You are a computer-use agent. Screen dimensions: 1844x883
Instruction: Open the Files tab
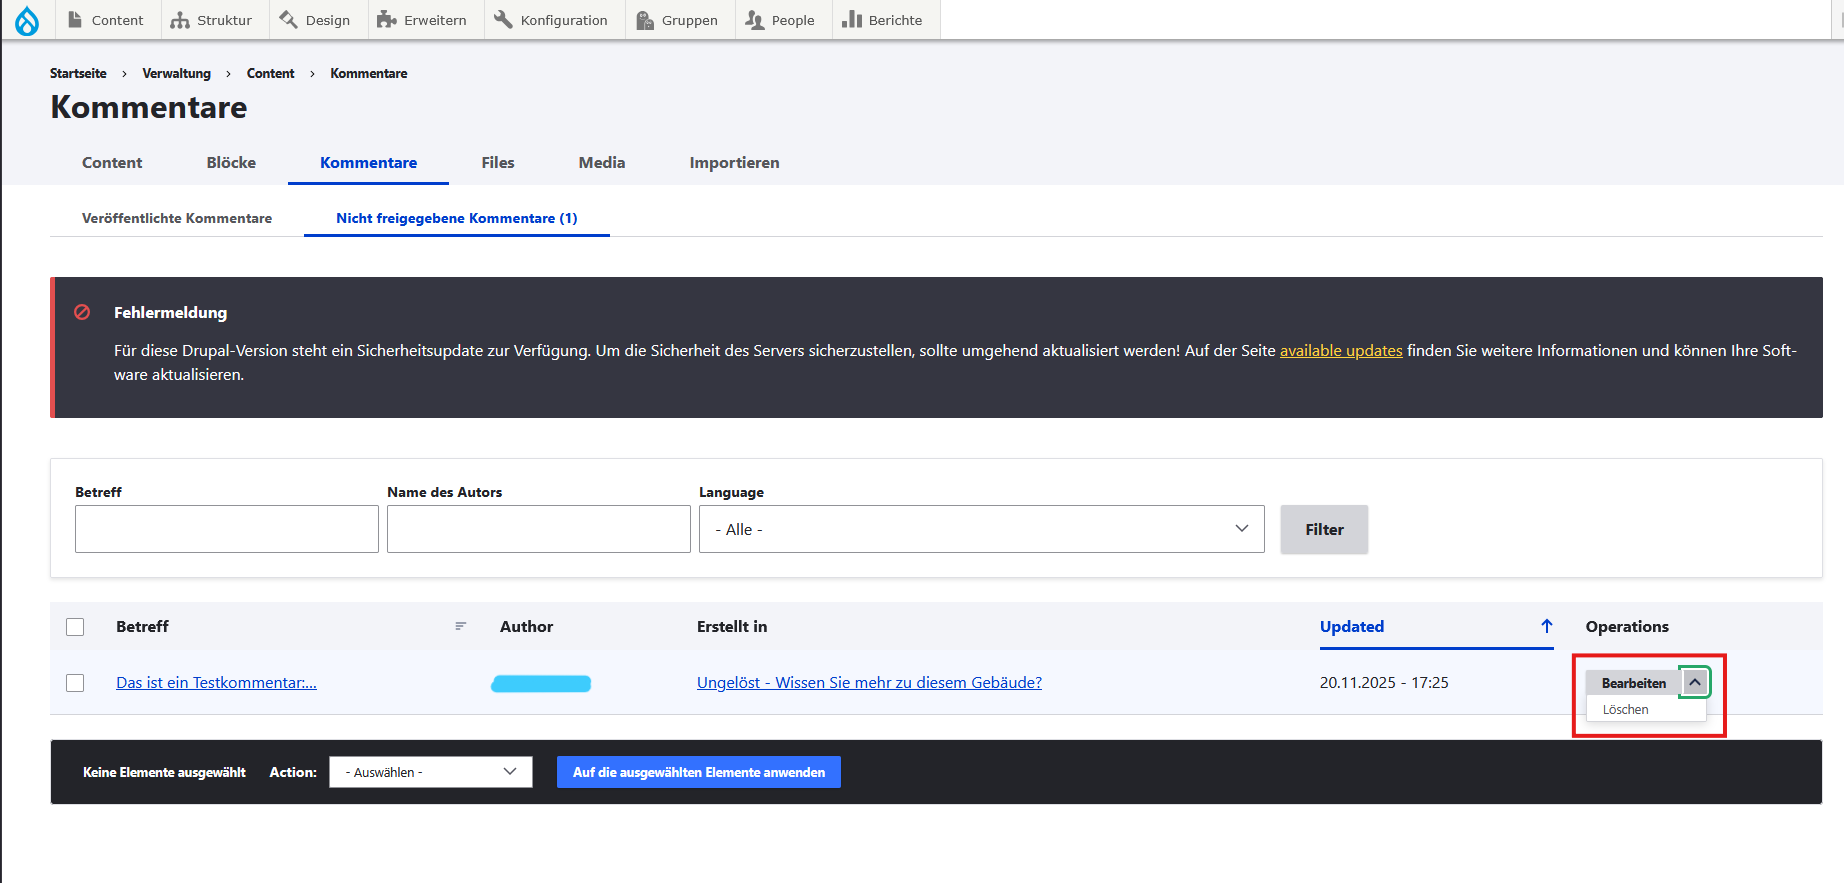coord(498,162)
